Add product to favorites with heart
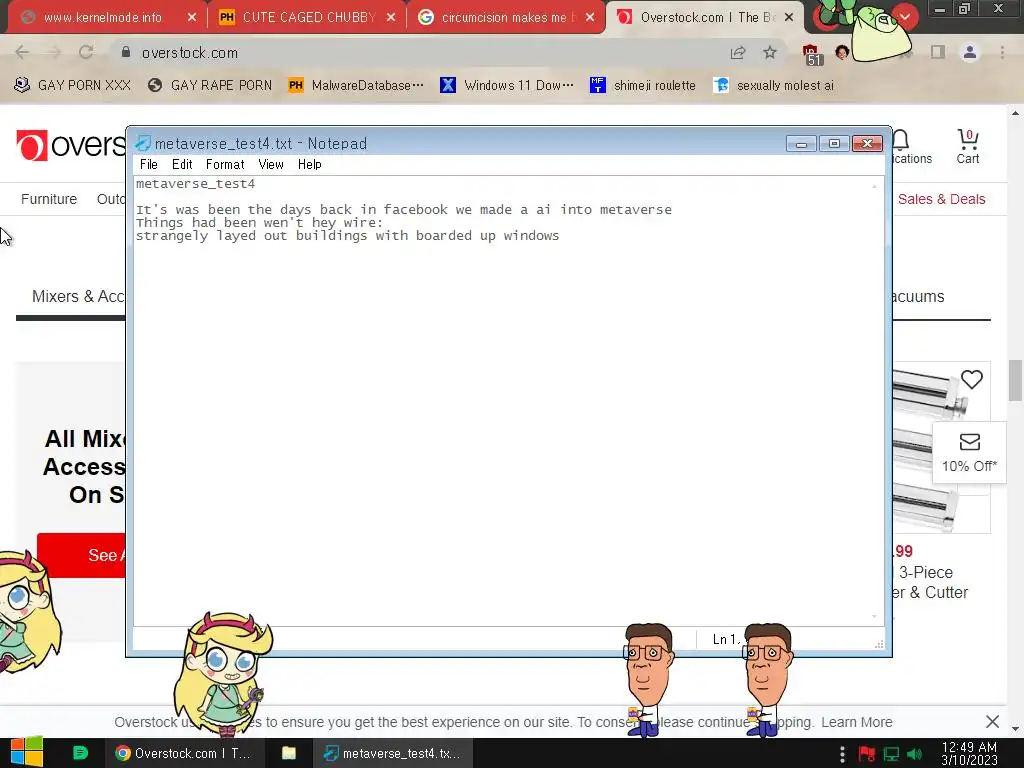 [972, 379]
